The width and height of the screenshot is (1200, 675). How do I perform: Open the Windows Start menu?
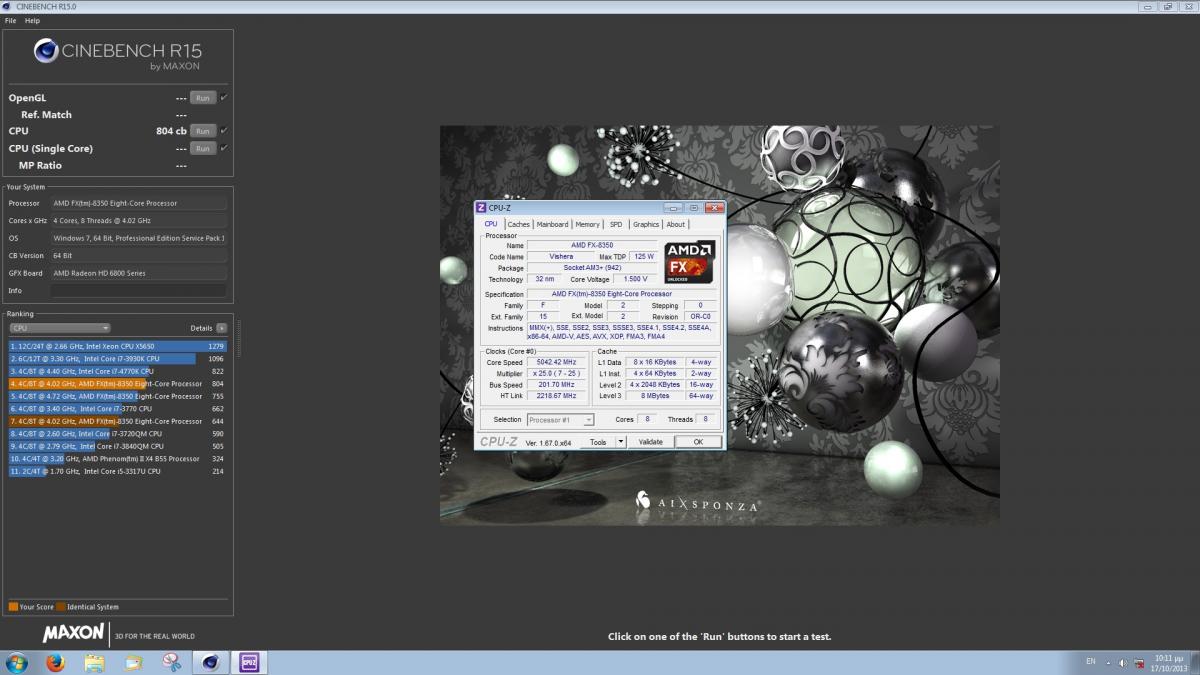click(x=17, y=662)
